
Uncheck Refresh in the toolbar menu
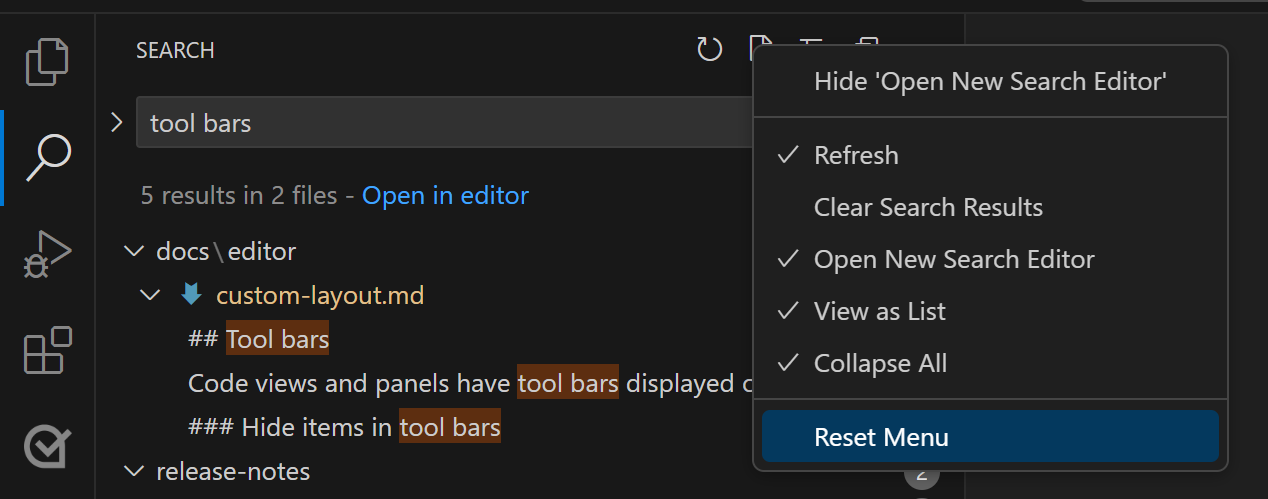pos(856,155)
